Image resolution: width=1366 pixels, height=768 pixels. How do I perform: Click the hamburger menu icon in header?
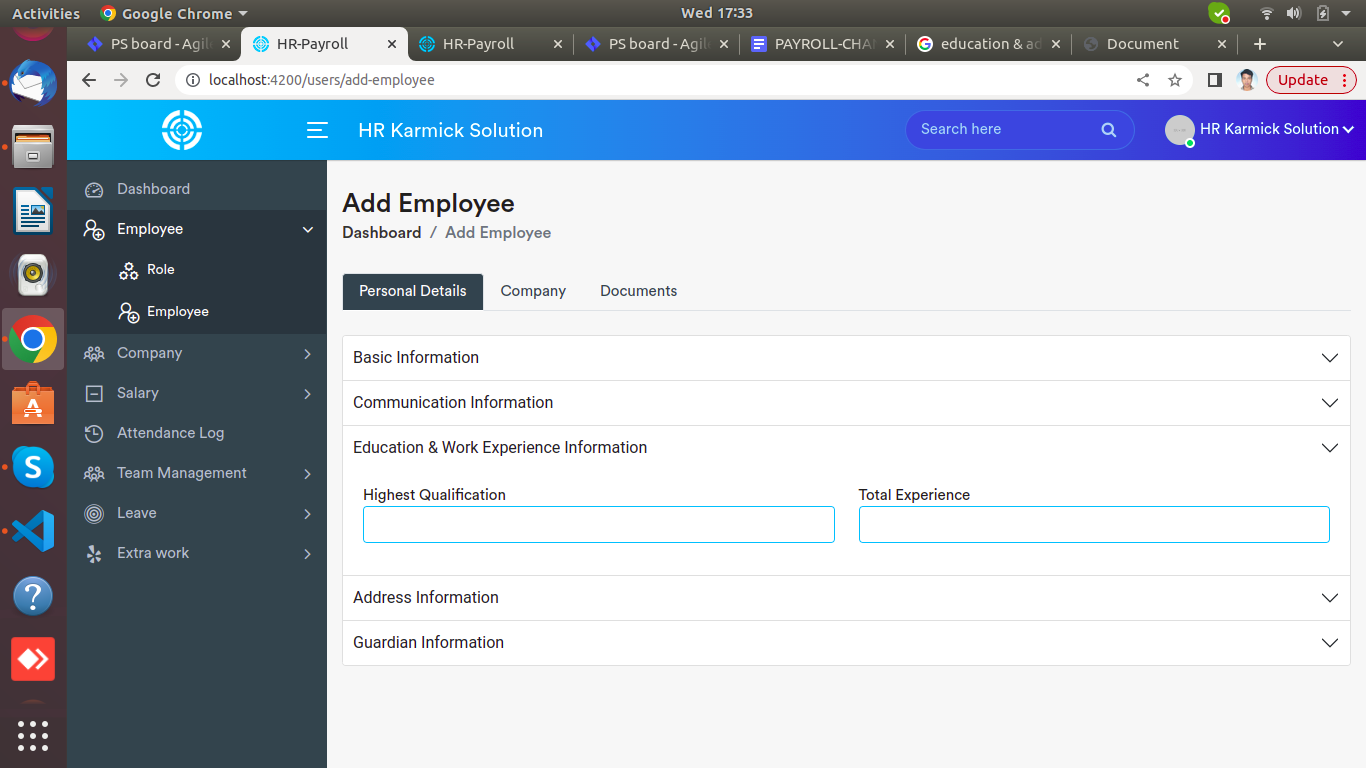pyautogui.click(x=317, y=130)
